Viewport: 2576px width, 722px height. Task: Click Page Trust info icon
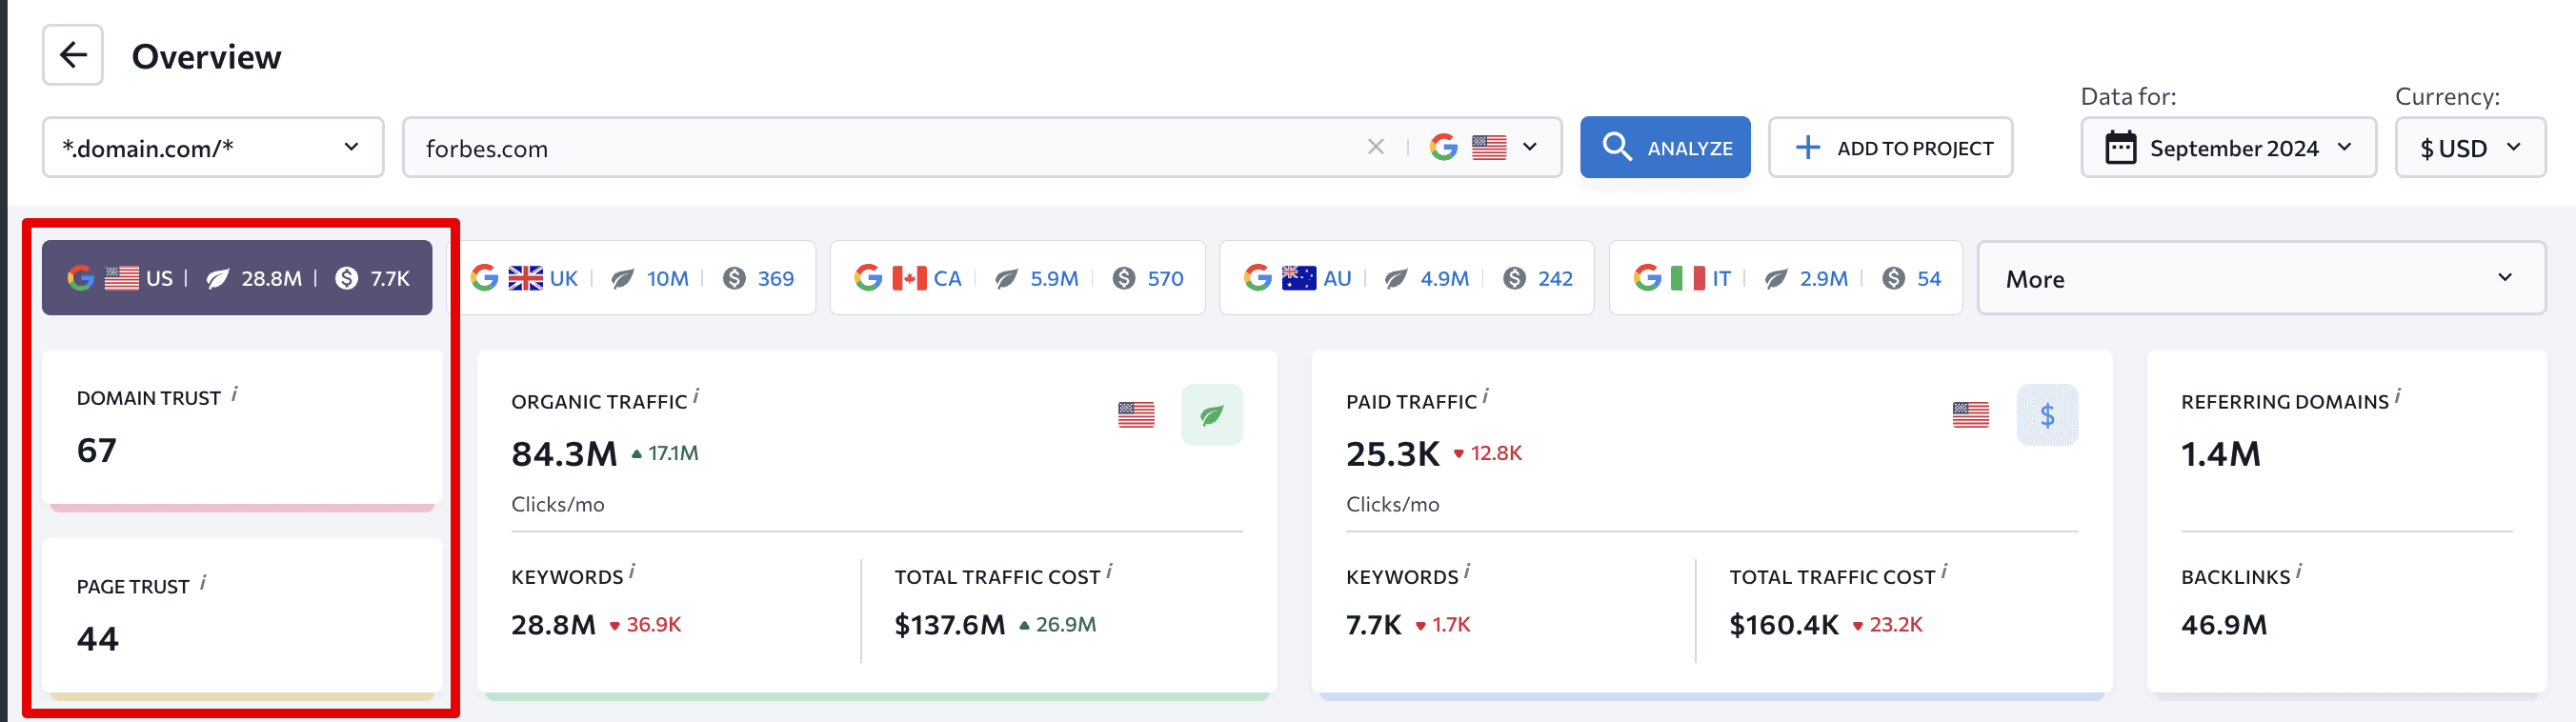tap(203, 582)
